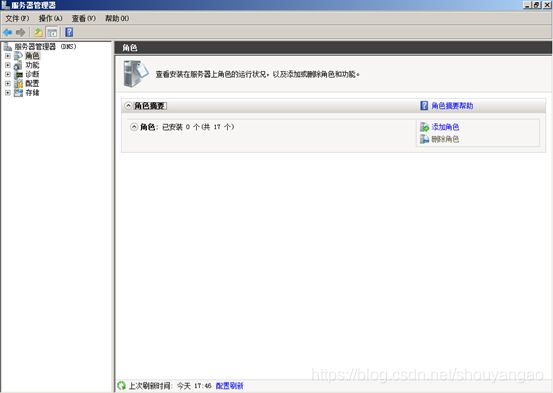Screen dimensions: 553x393
Task: Click the 诊断 tree node icon
Action: [18, 74]
